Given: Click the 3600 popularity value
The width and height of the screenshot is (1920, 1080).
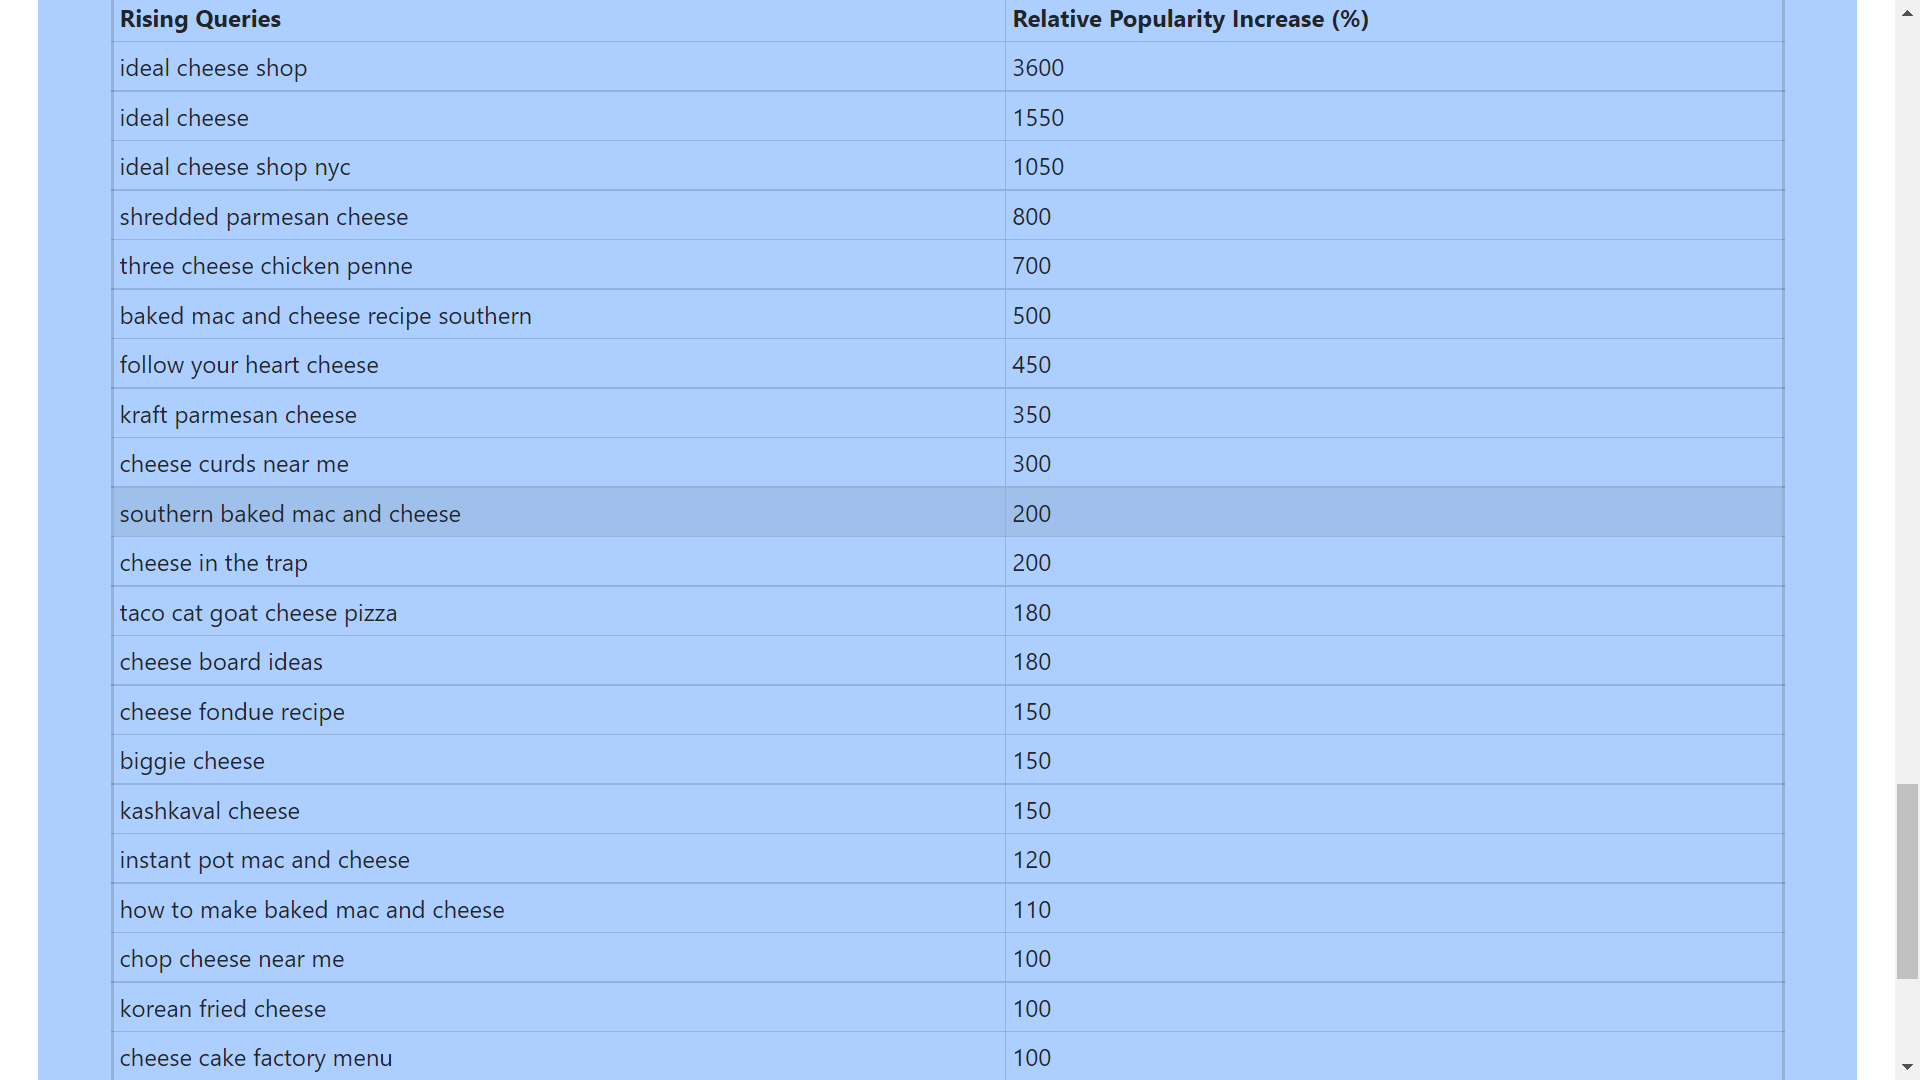Looking at the screenshot, I should tap(1038, 68).
